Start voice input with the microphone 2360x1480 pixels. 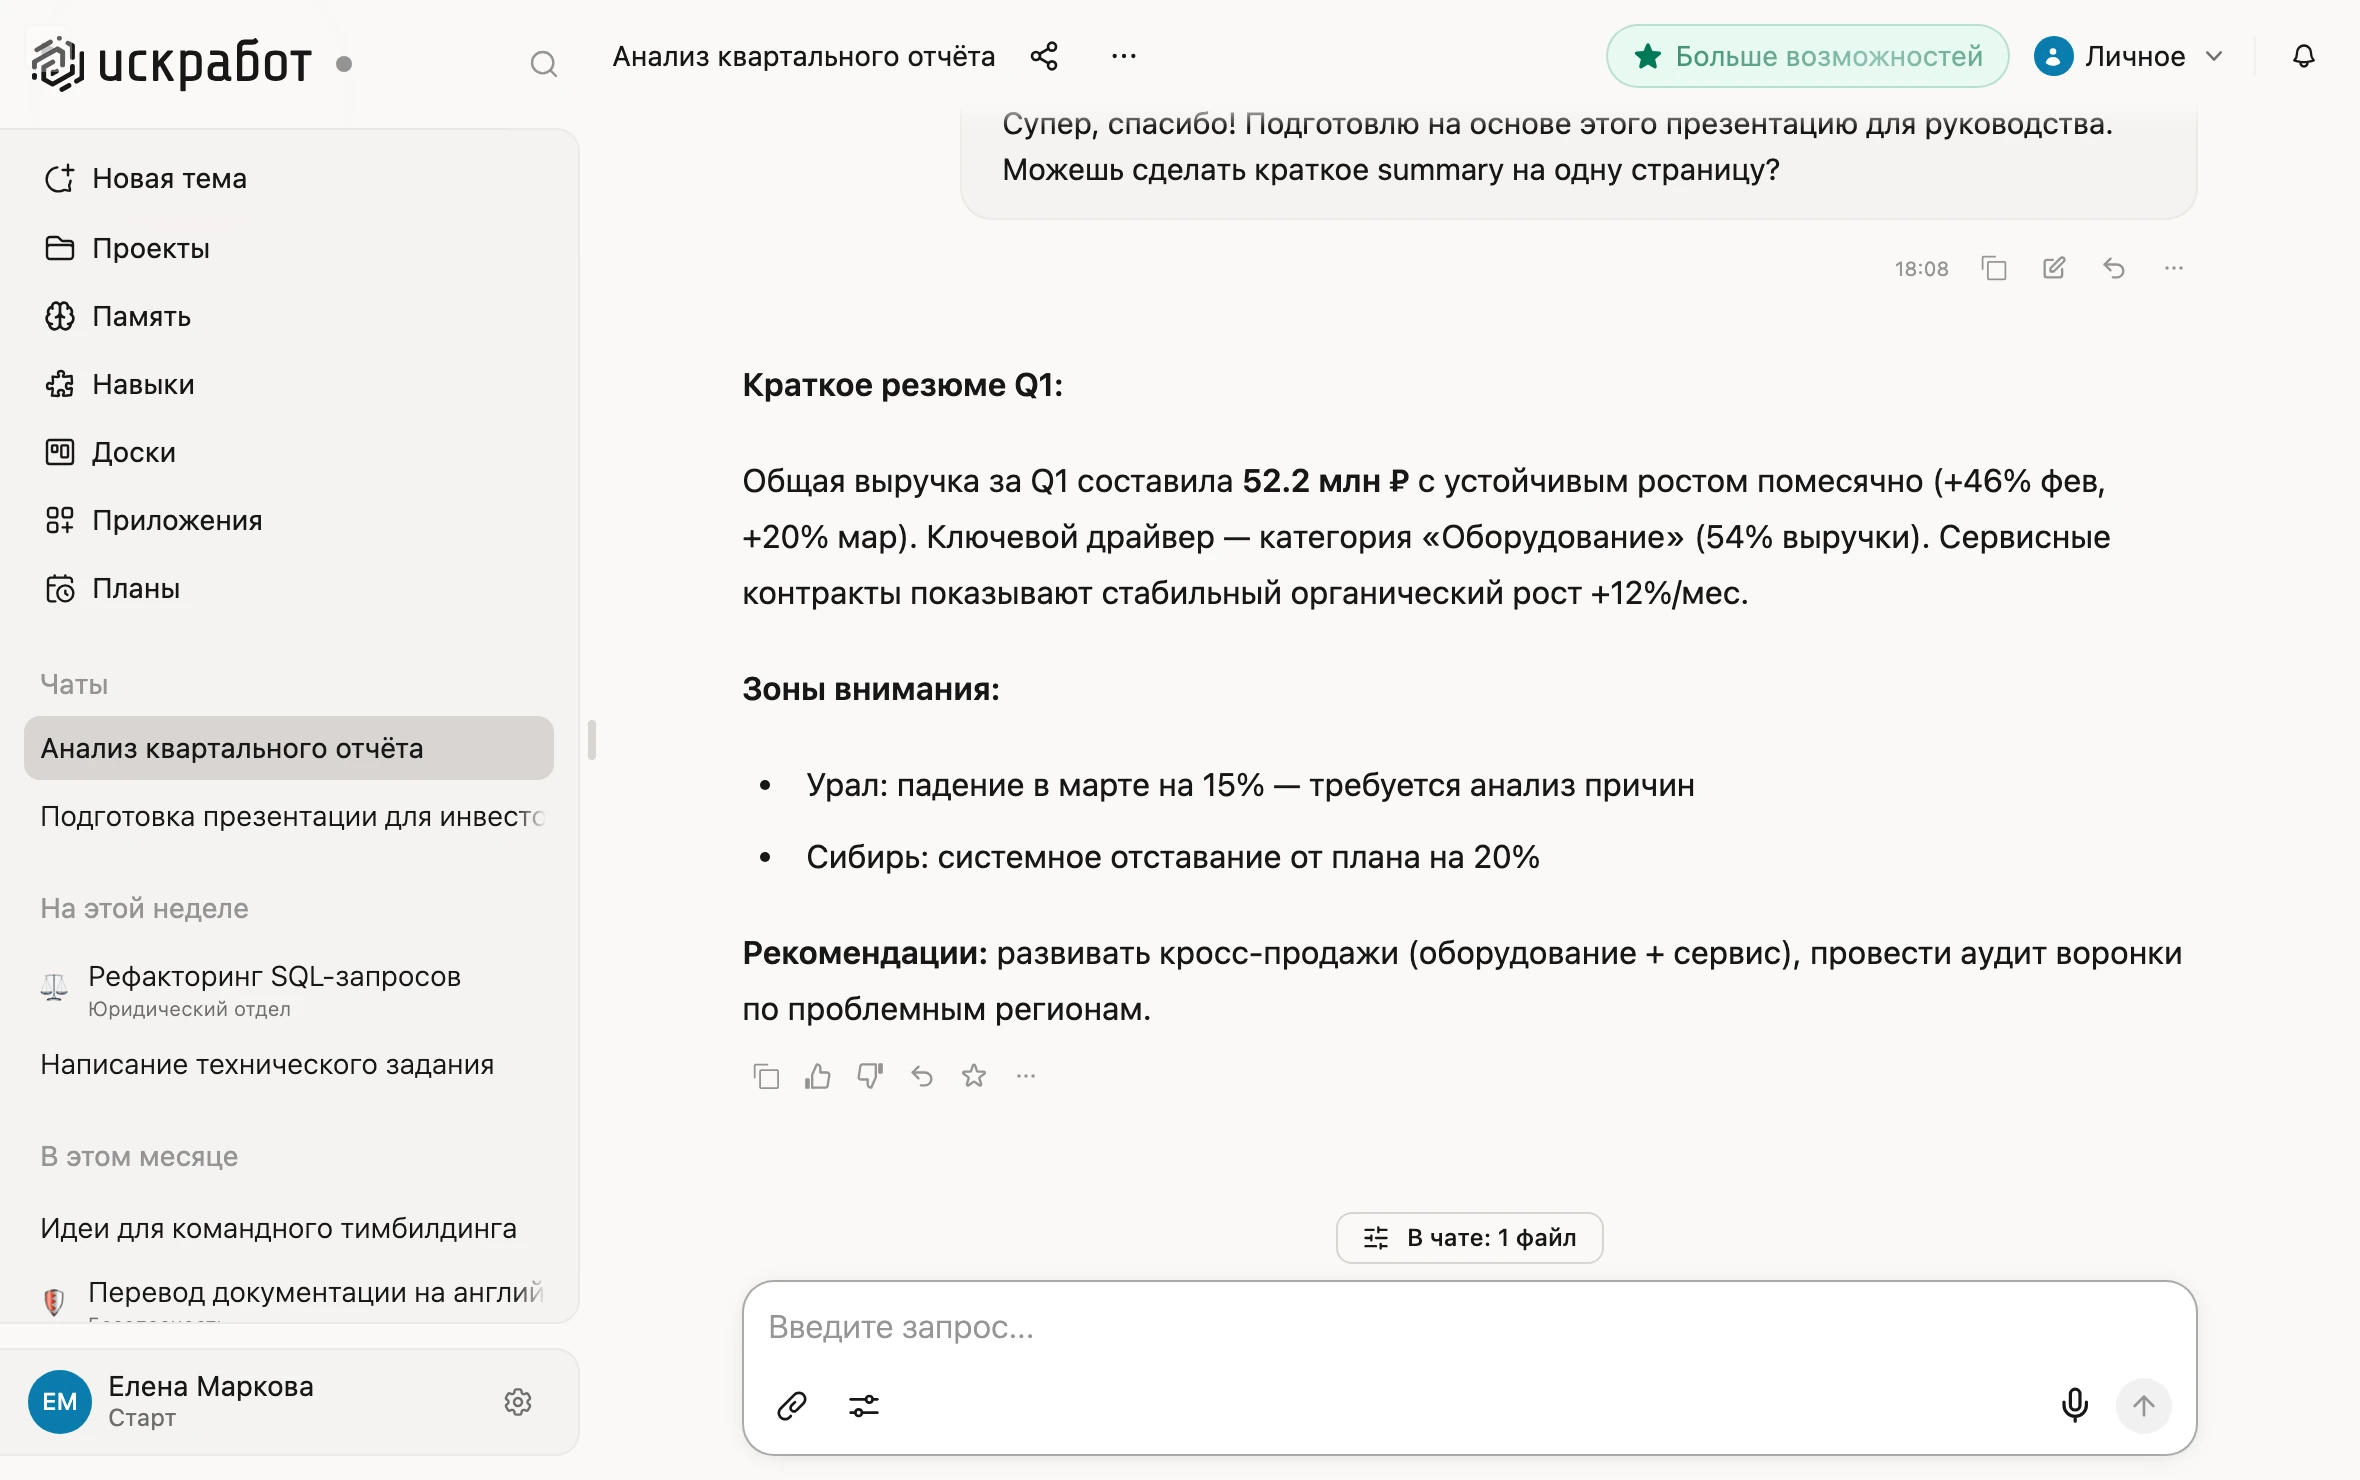click(x=2075, y=1406)
